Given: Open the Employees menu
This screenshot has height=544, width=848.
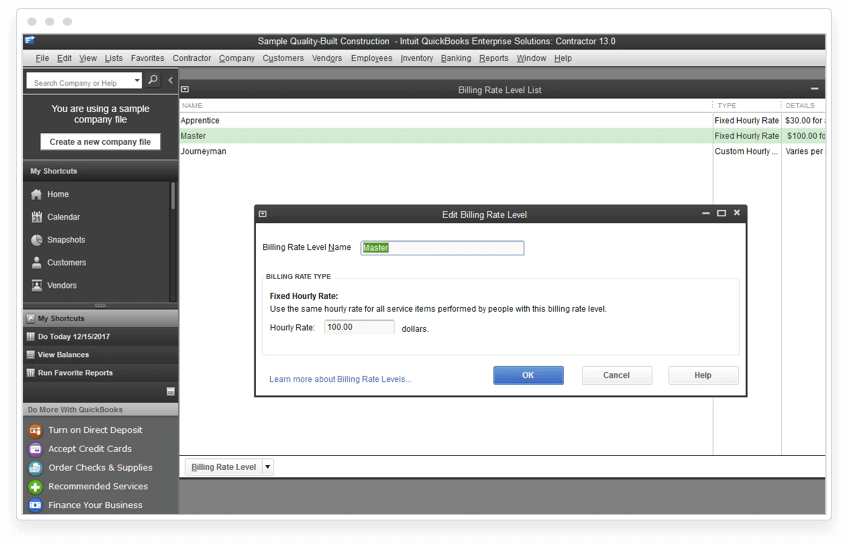Looking at the screenshot, I should 372,58.
